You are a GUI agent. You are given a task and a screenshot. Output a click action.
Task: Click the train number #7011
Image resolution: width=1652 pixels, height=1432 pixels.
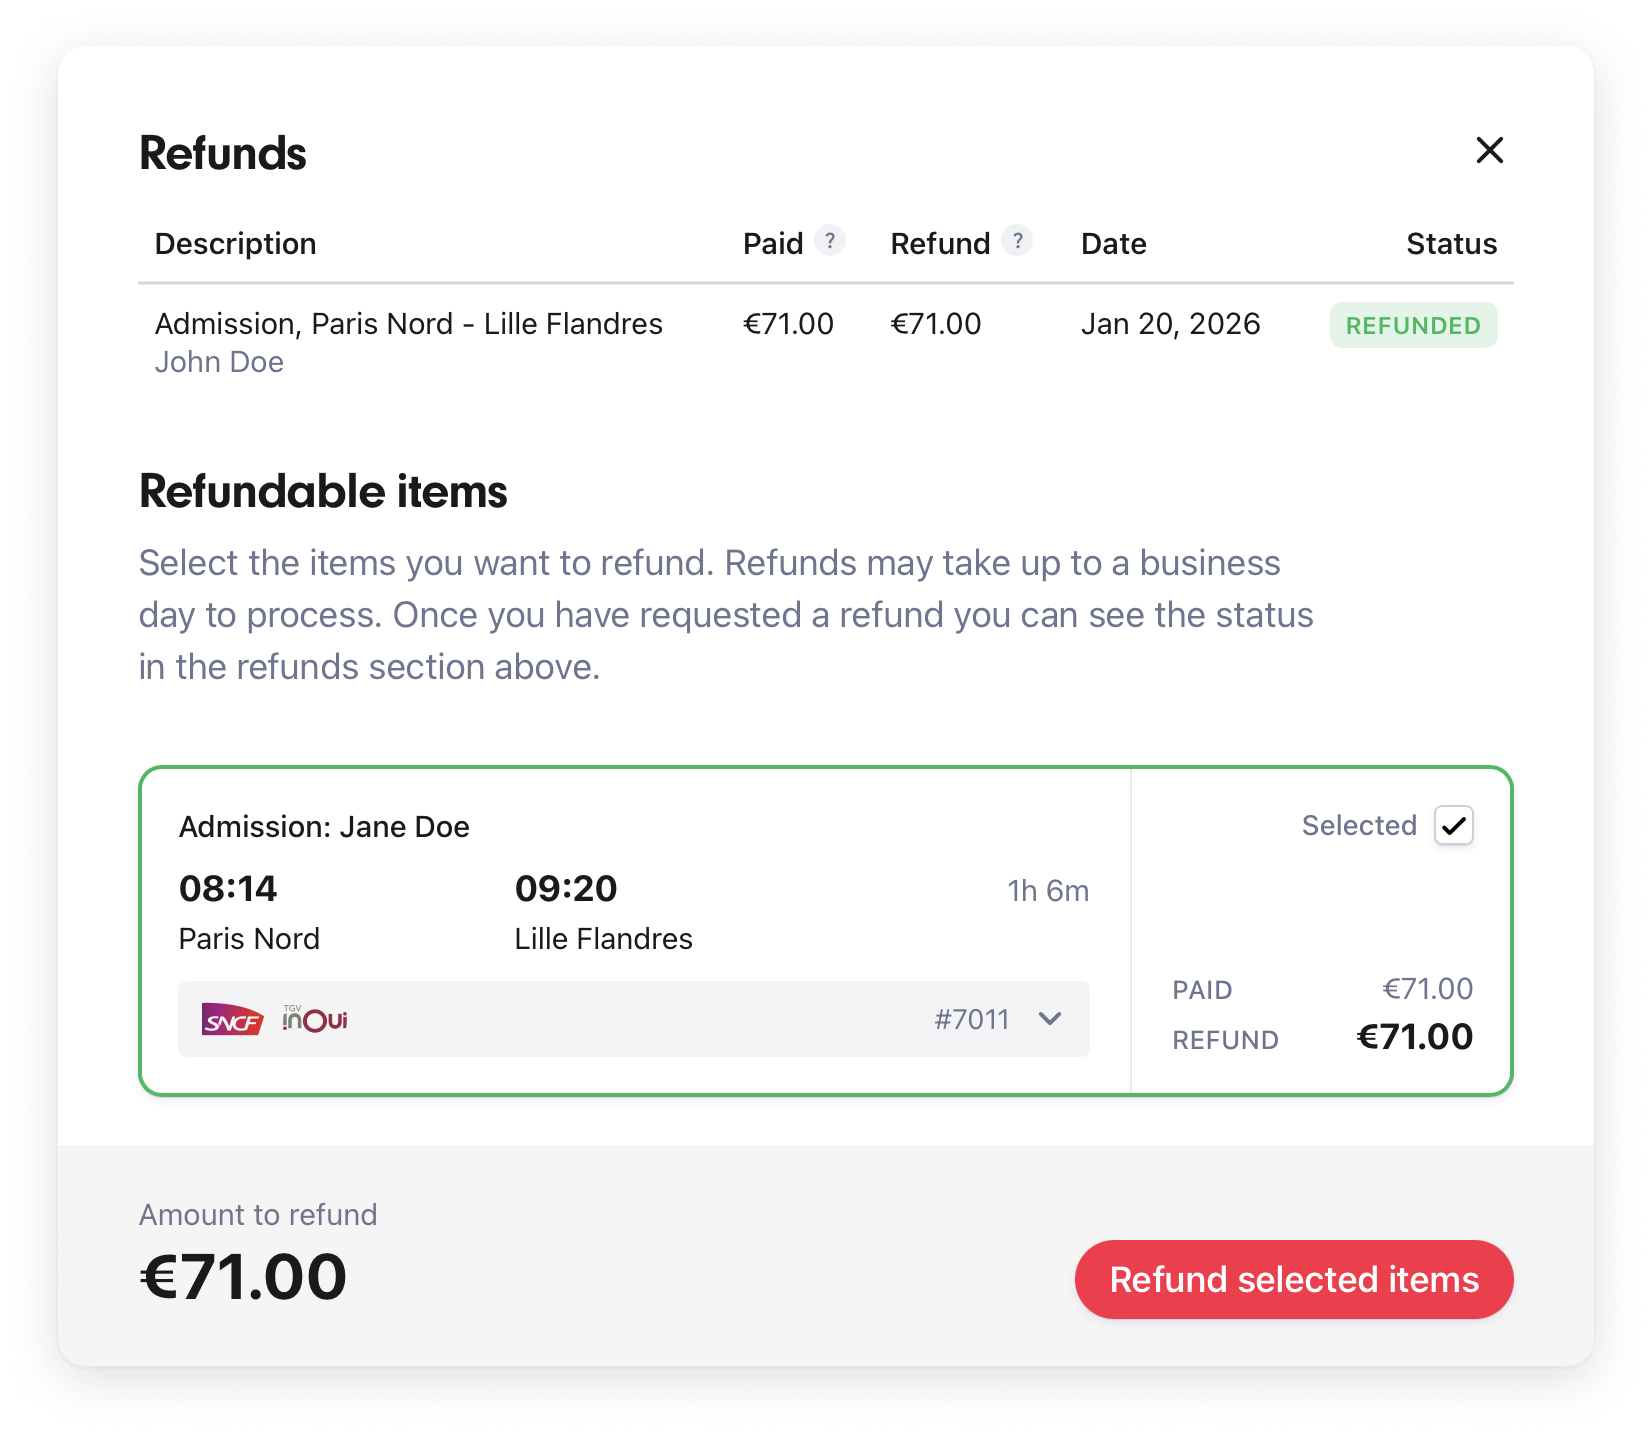pyautogui.click(x=971, y=1020)
